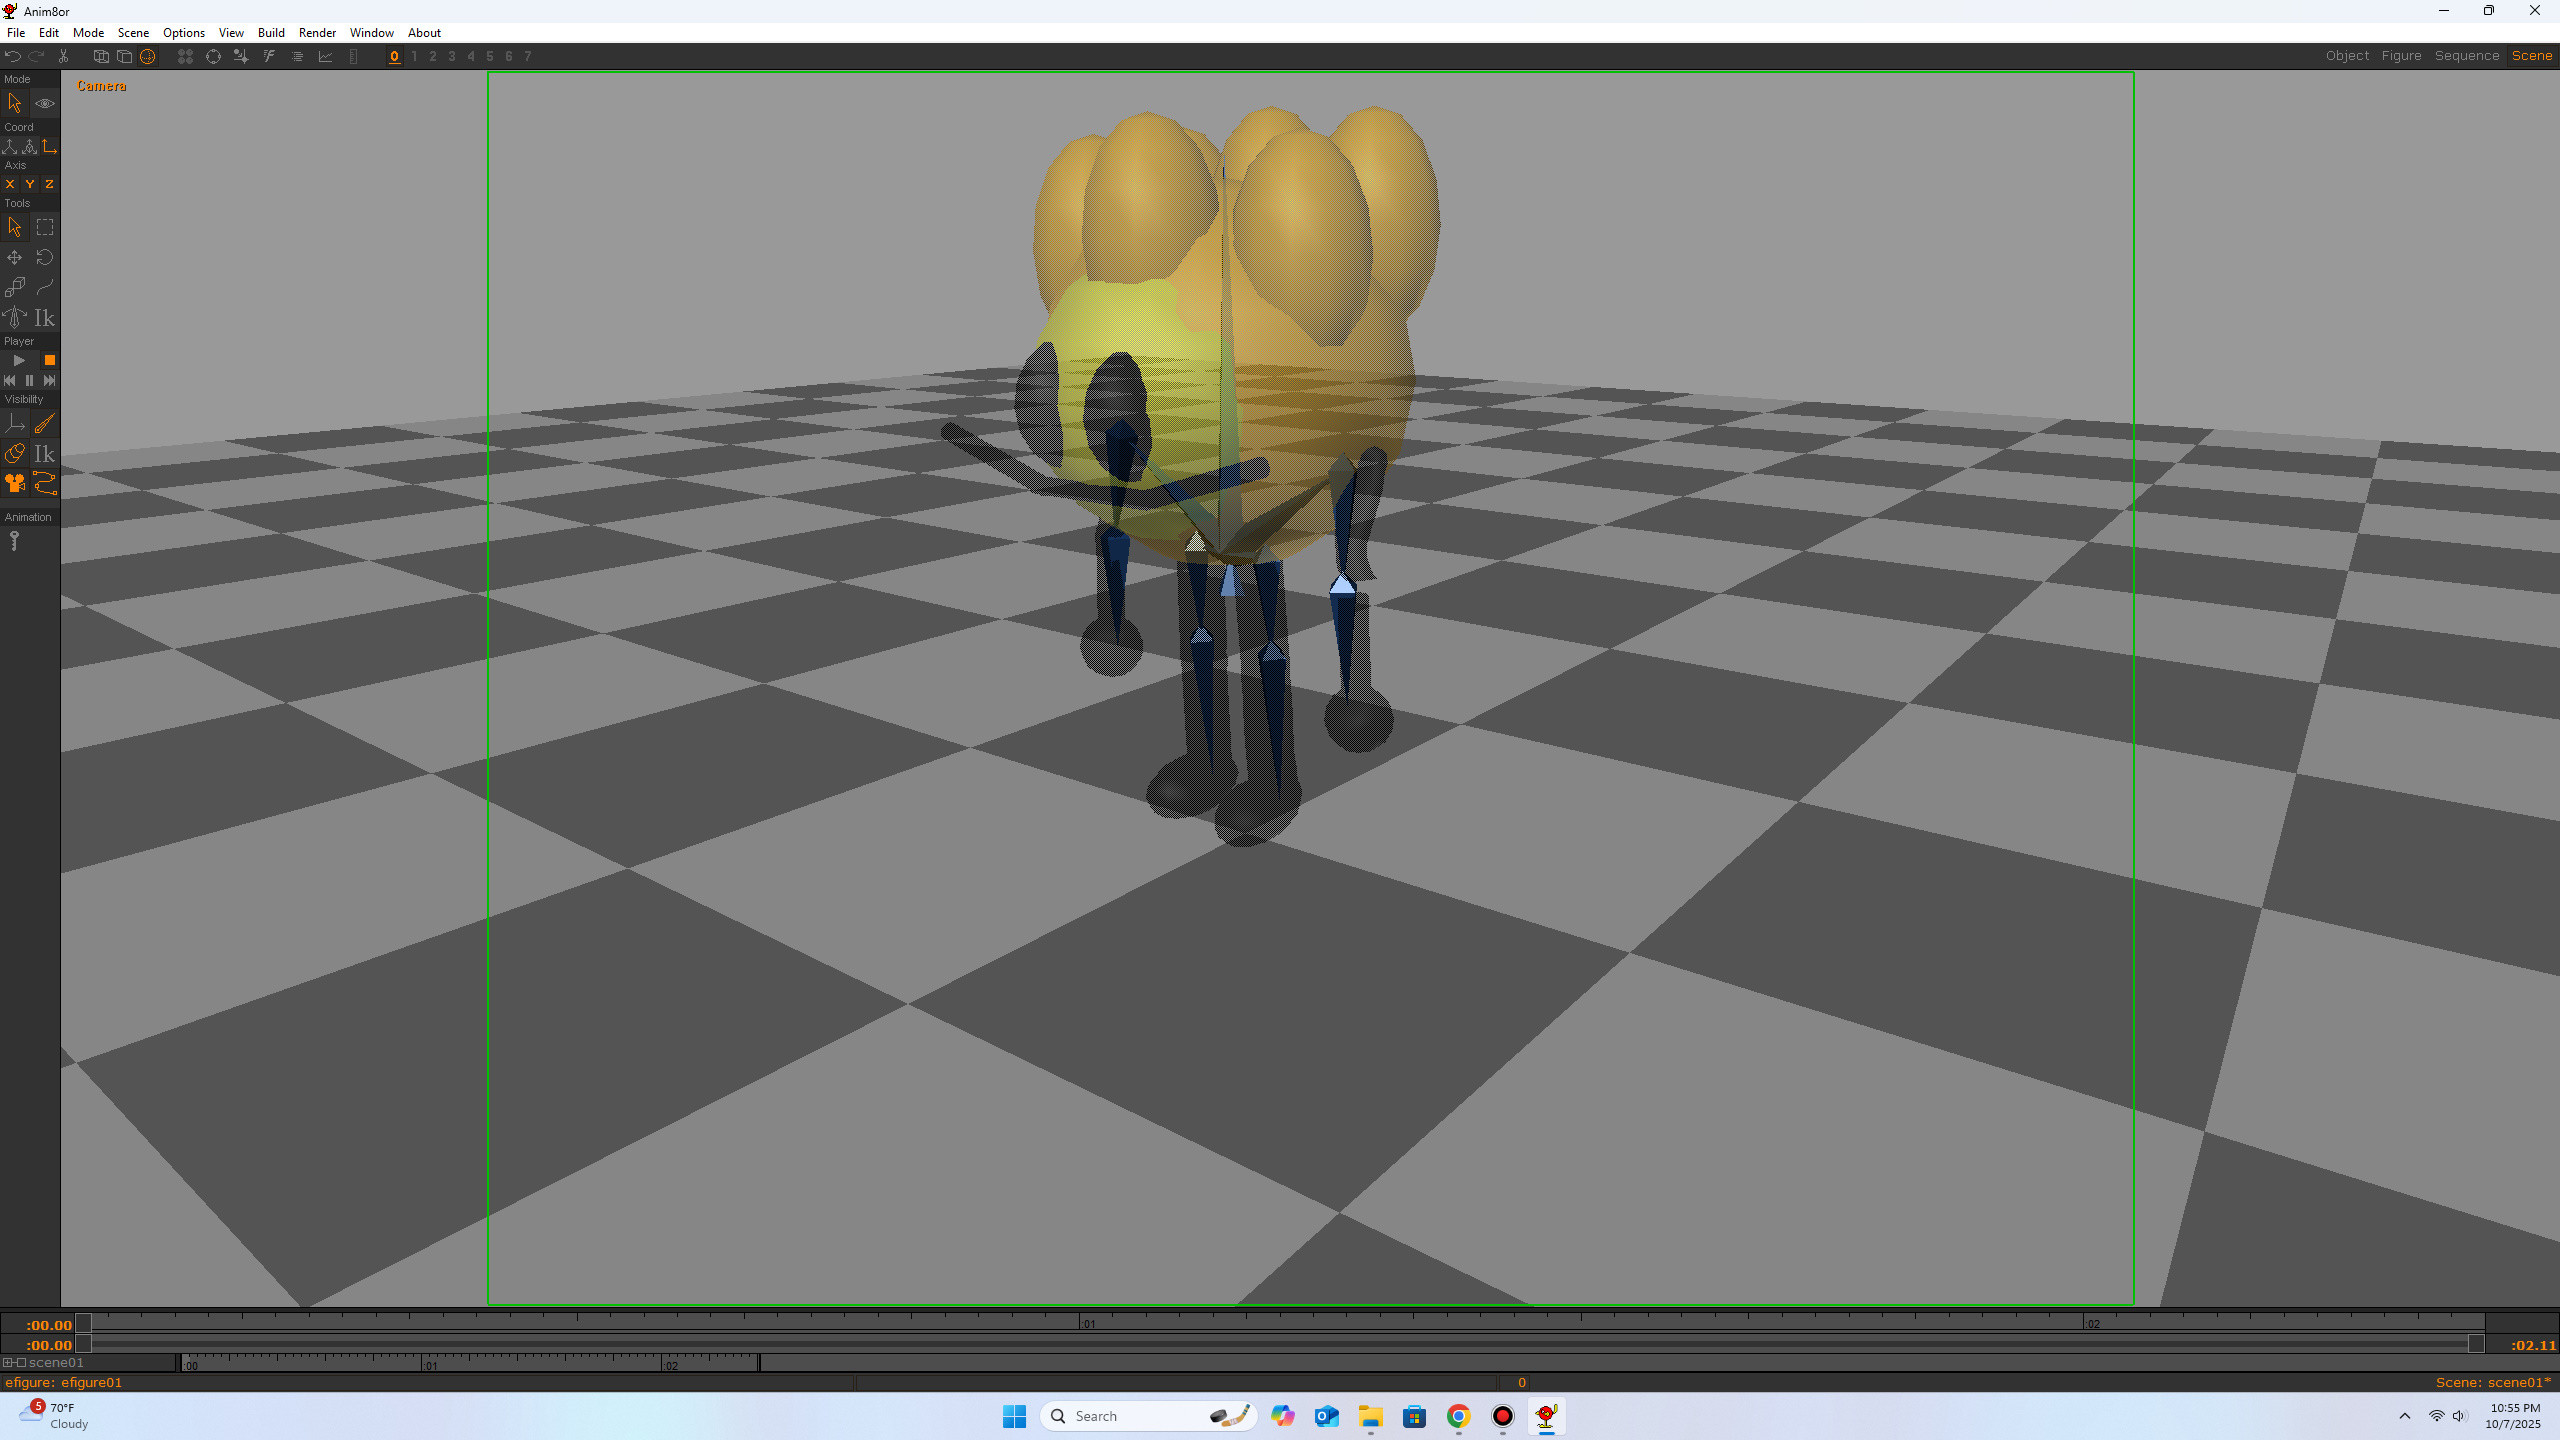2560x1440 pixels.
Task: Open Google Chrome from the taskbar
Action: (x=1458, y=1416)
